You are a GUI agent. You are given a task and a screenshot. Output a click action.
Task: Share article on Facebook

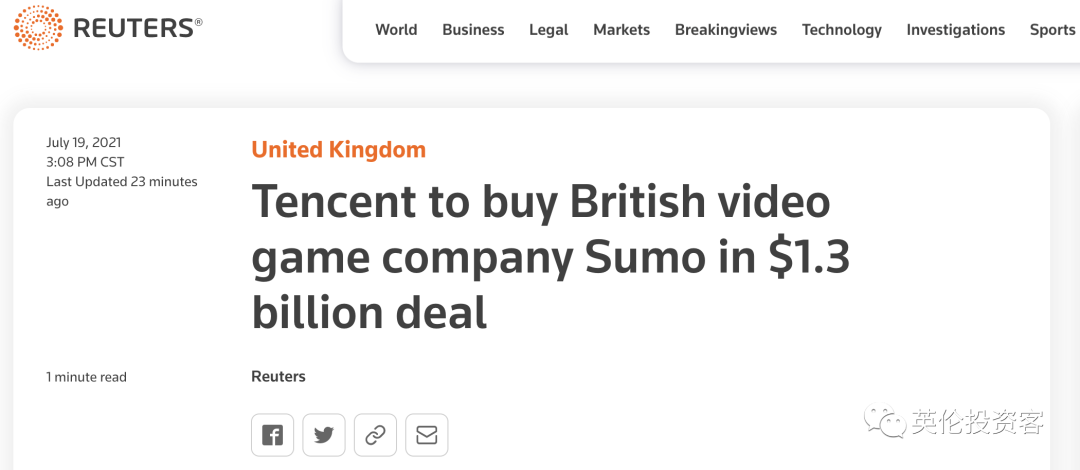pos(272,435)
